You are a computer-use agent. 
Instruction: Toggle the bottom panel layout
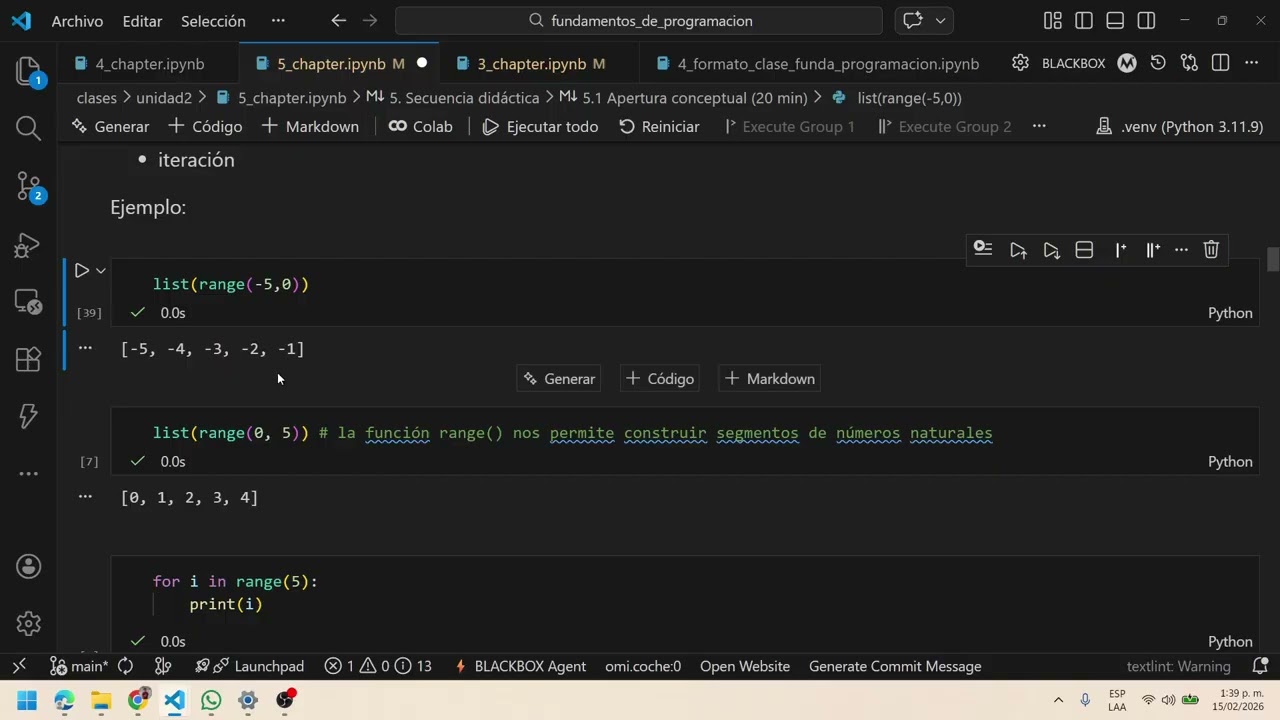coord(1115,20)
